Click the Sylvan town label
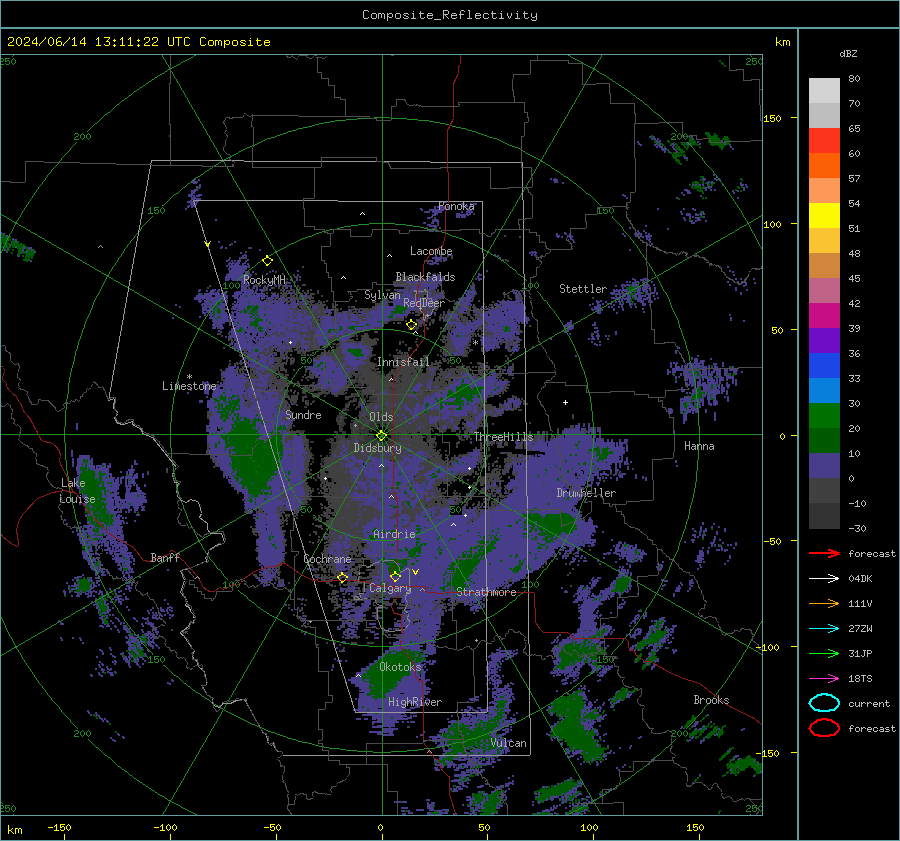900x841 pixels. coord(382,295)
